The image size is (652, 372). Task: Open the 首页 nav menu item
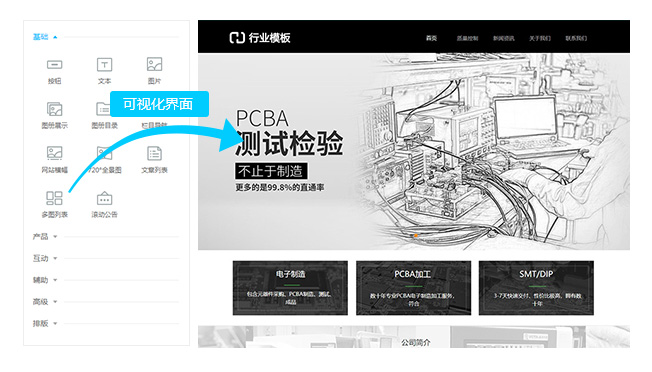432,38
